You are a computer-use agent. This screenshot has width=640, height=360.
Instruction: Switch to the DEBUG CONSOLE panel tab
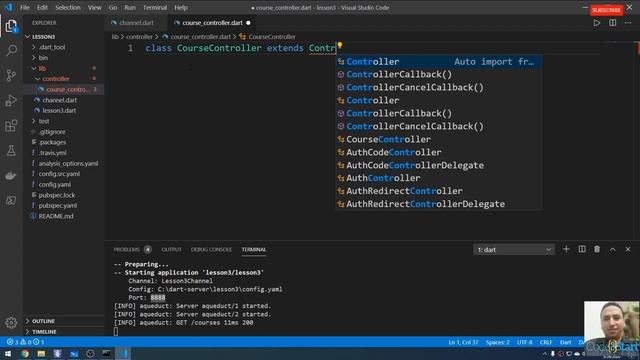211,249
